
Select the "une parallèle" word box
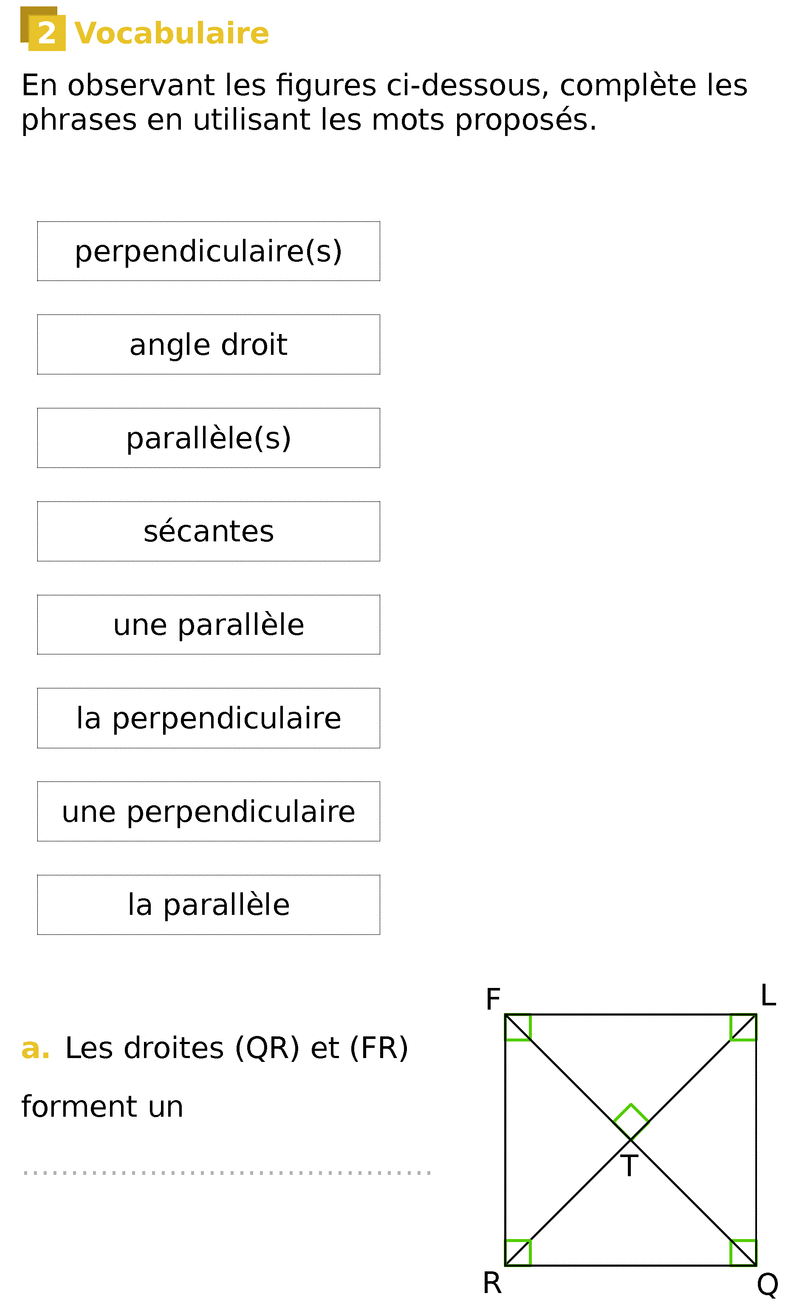pyautogui.click(x=208, y=625)
